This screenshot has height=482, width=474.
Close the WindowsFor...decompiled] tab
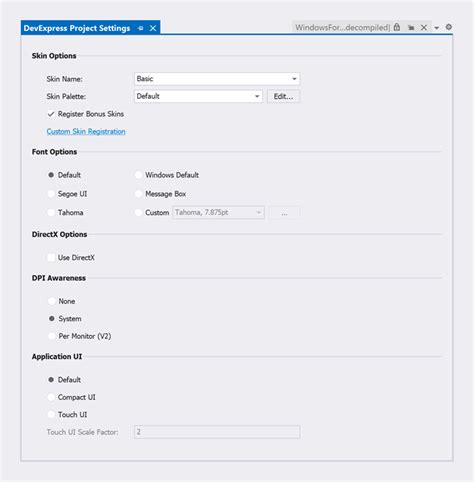pos(424,27)
